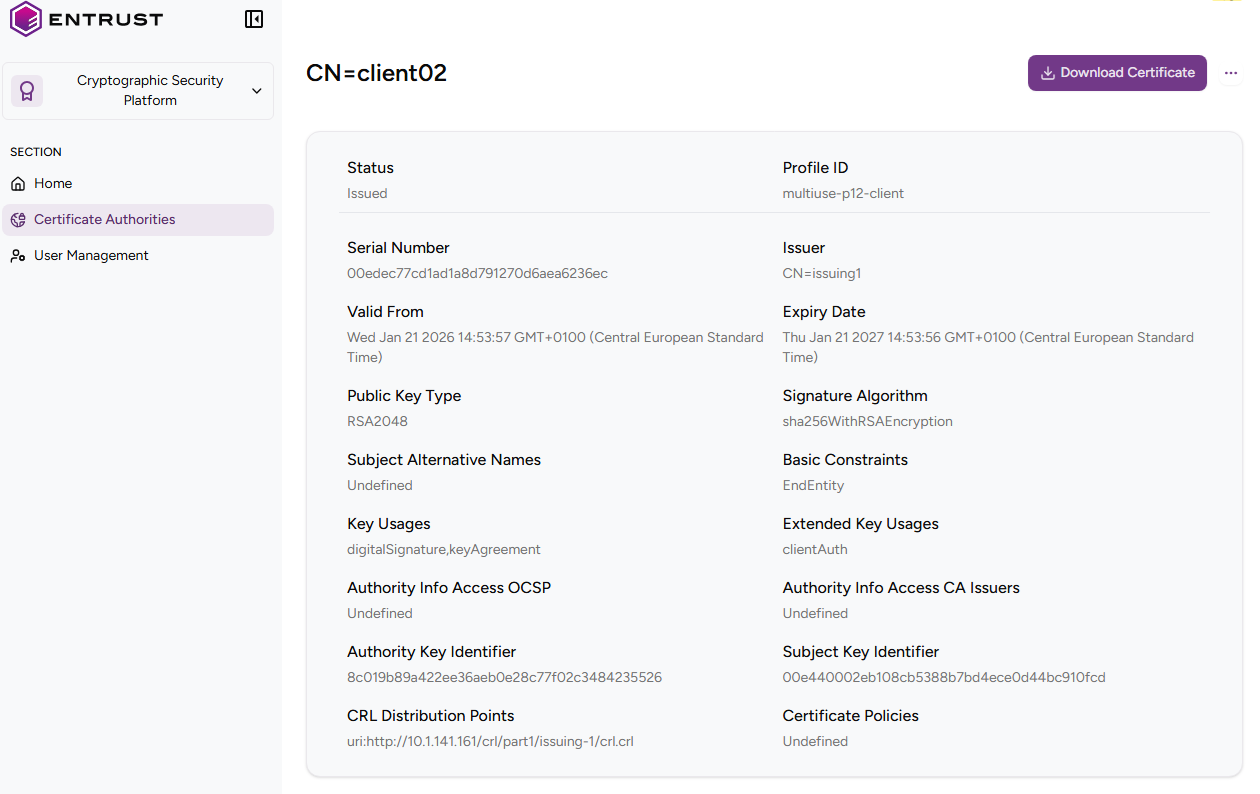This screenshot has width=1260, height=794.
Task: Click the Issuer value CN=issuing1
Action: pos(822,274)
